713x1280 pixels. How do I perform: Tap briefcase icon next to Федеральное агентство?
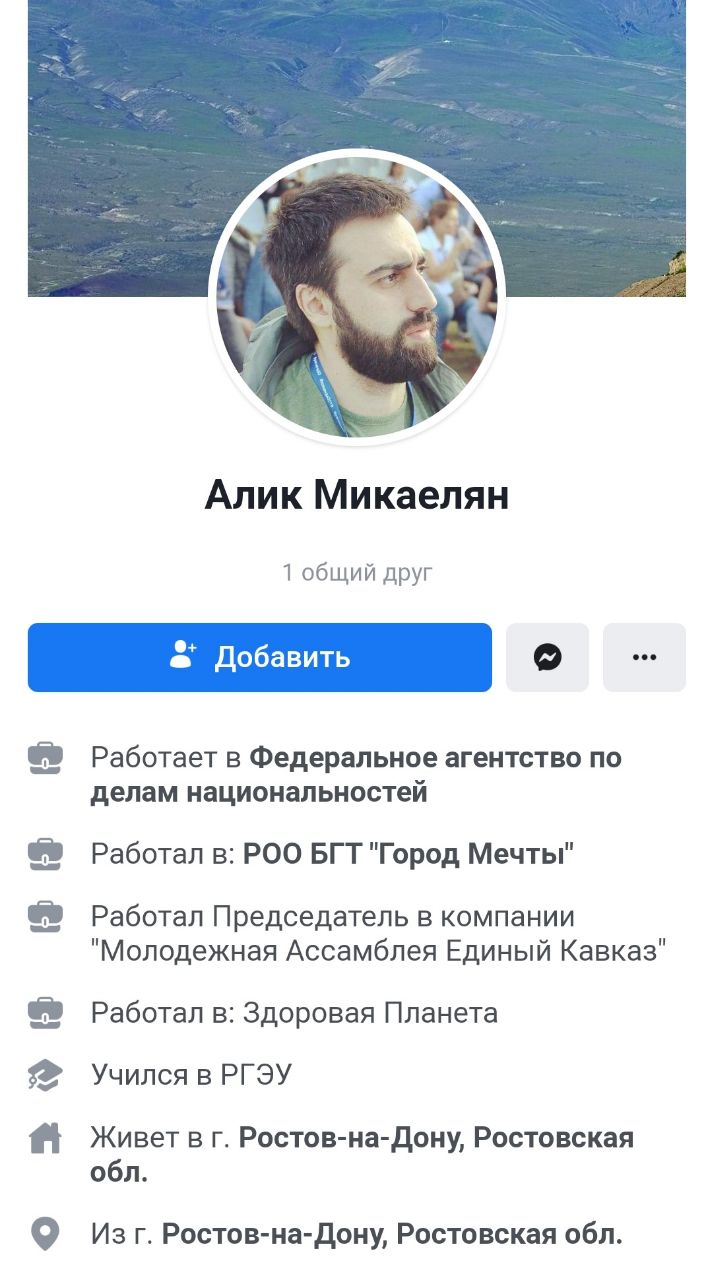click(46, 758)
